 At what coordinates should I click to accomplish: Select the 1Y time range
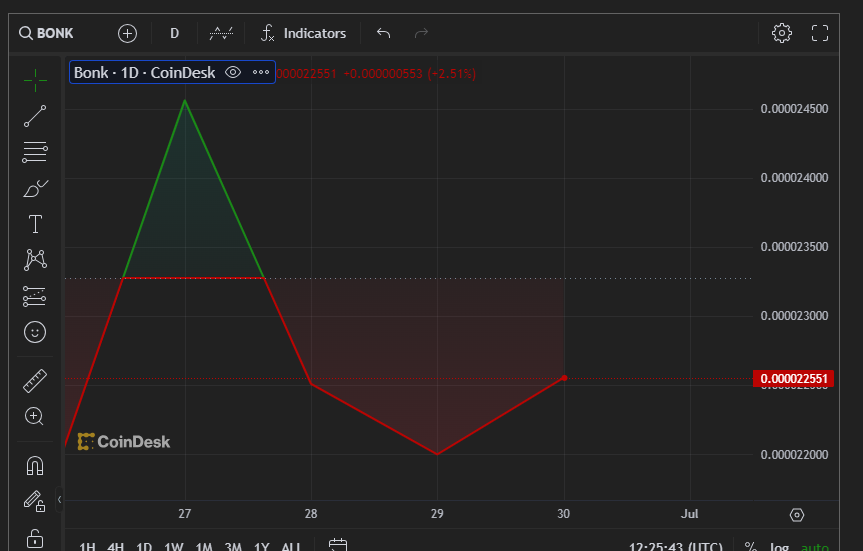pyautogui.click(x=262, y=547)
